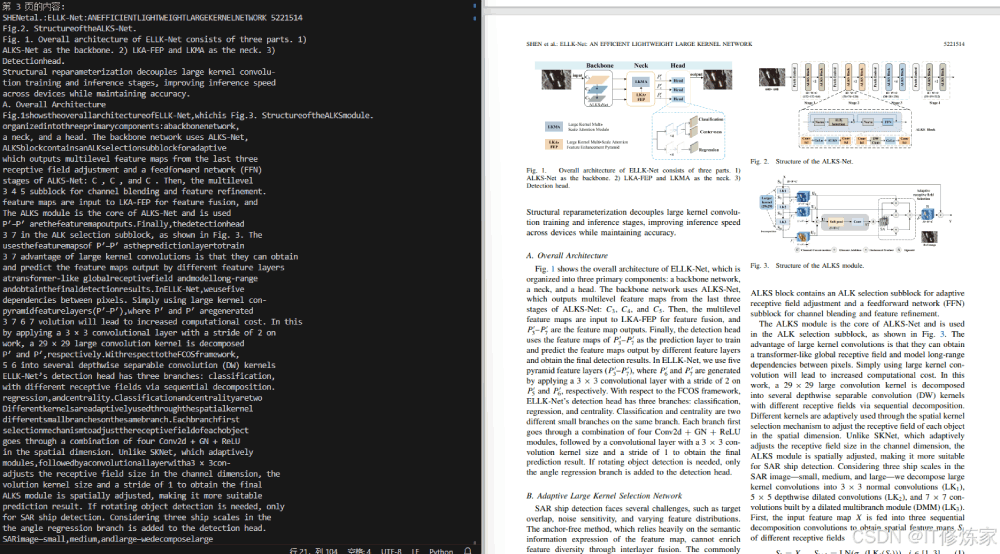Click terminal line 'SHENetal.:ELLK-Net:ANEFFICIENT...' header
The height and width of the screenshot is (554, 1000).
pos(152,18)
